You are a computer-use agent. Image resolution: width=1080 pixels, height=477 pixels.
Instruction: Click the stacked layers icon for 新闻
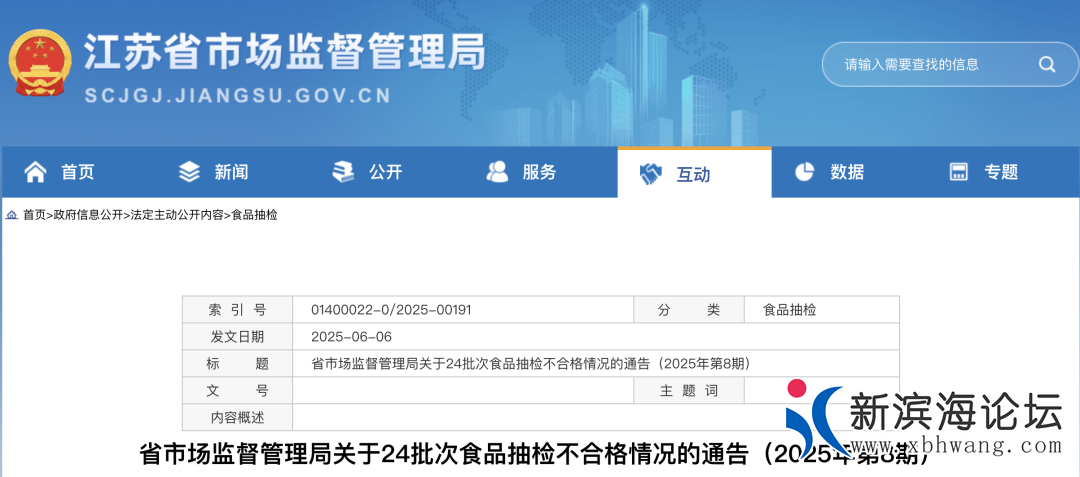click(x=189, y=172)
